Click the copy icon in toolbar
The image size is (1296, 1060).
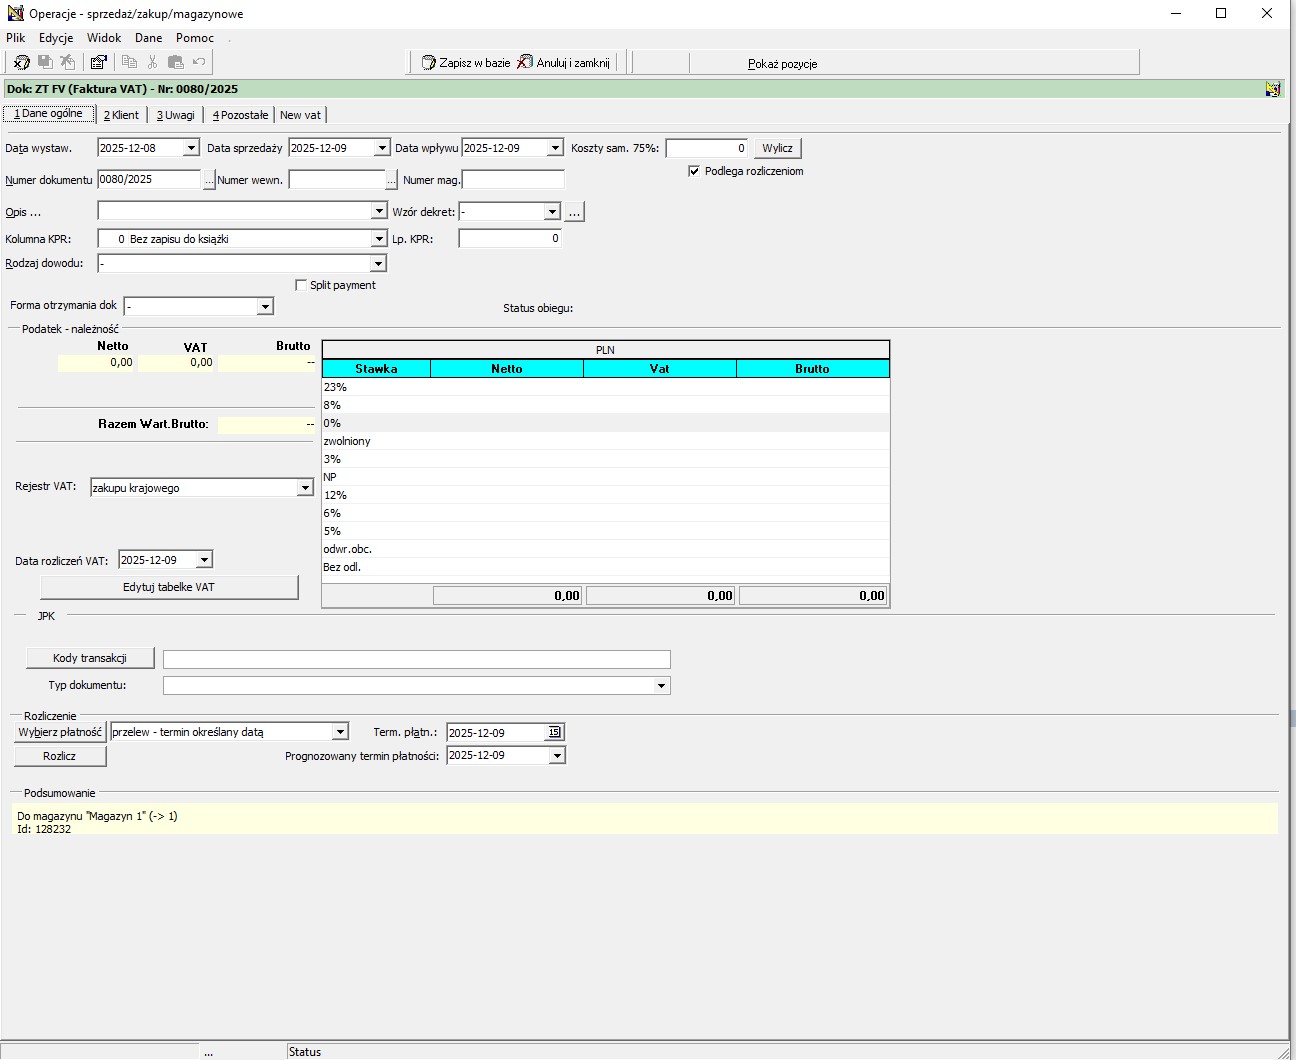pyautogui.click(x=129, y=62)
